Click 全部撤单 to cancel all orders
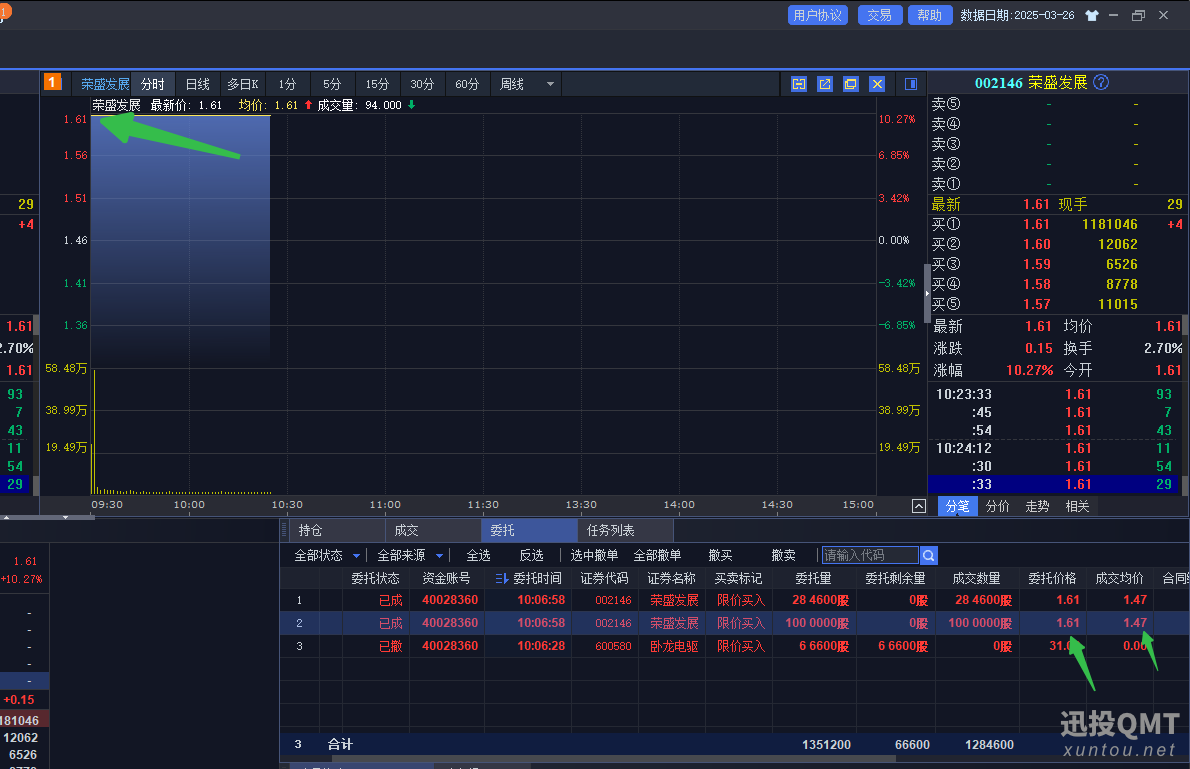 (x=657, y=556)
